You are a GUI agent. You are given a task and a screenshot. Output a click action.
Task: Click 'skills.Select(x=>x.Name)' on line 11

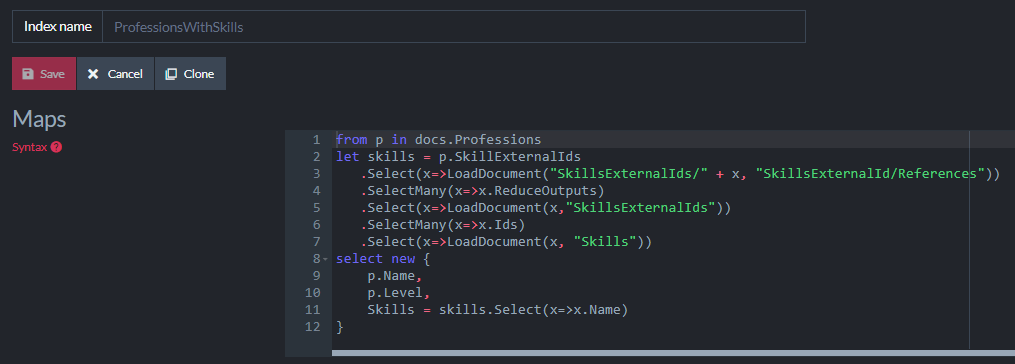(533, 310)
